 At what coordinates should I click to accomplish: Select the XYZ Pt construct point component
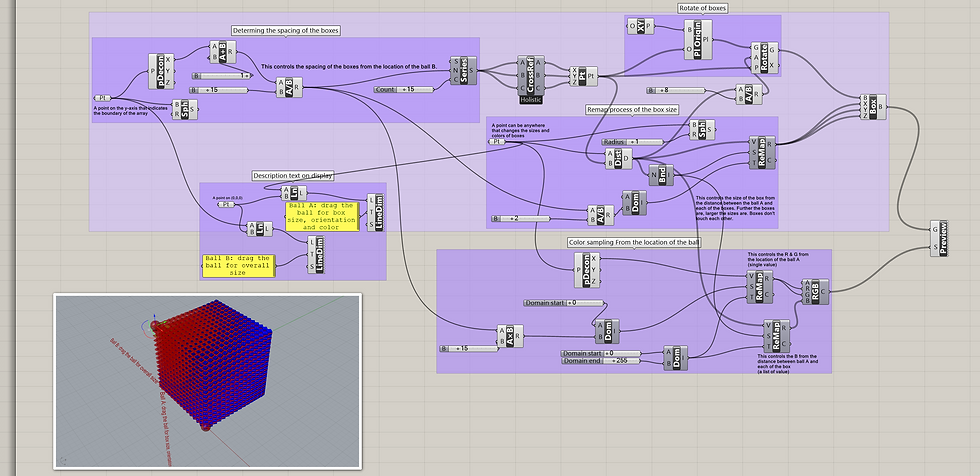[583, 76]
